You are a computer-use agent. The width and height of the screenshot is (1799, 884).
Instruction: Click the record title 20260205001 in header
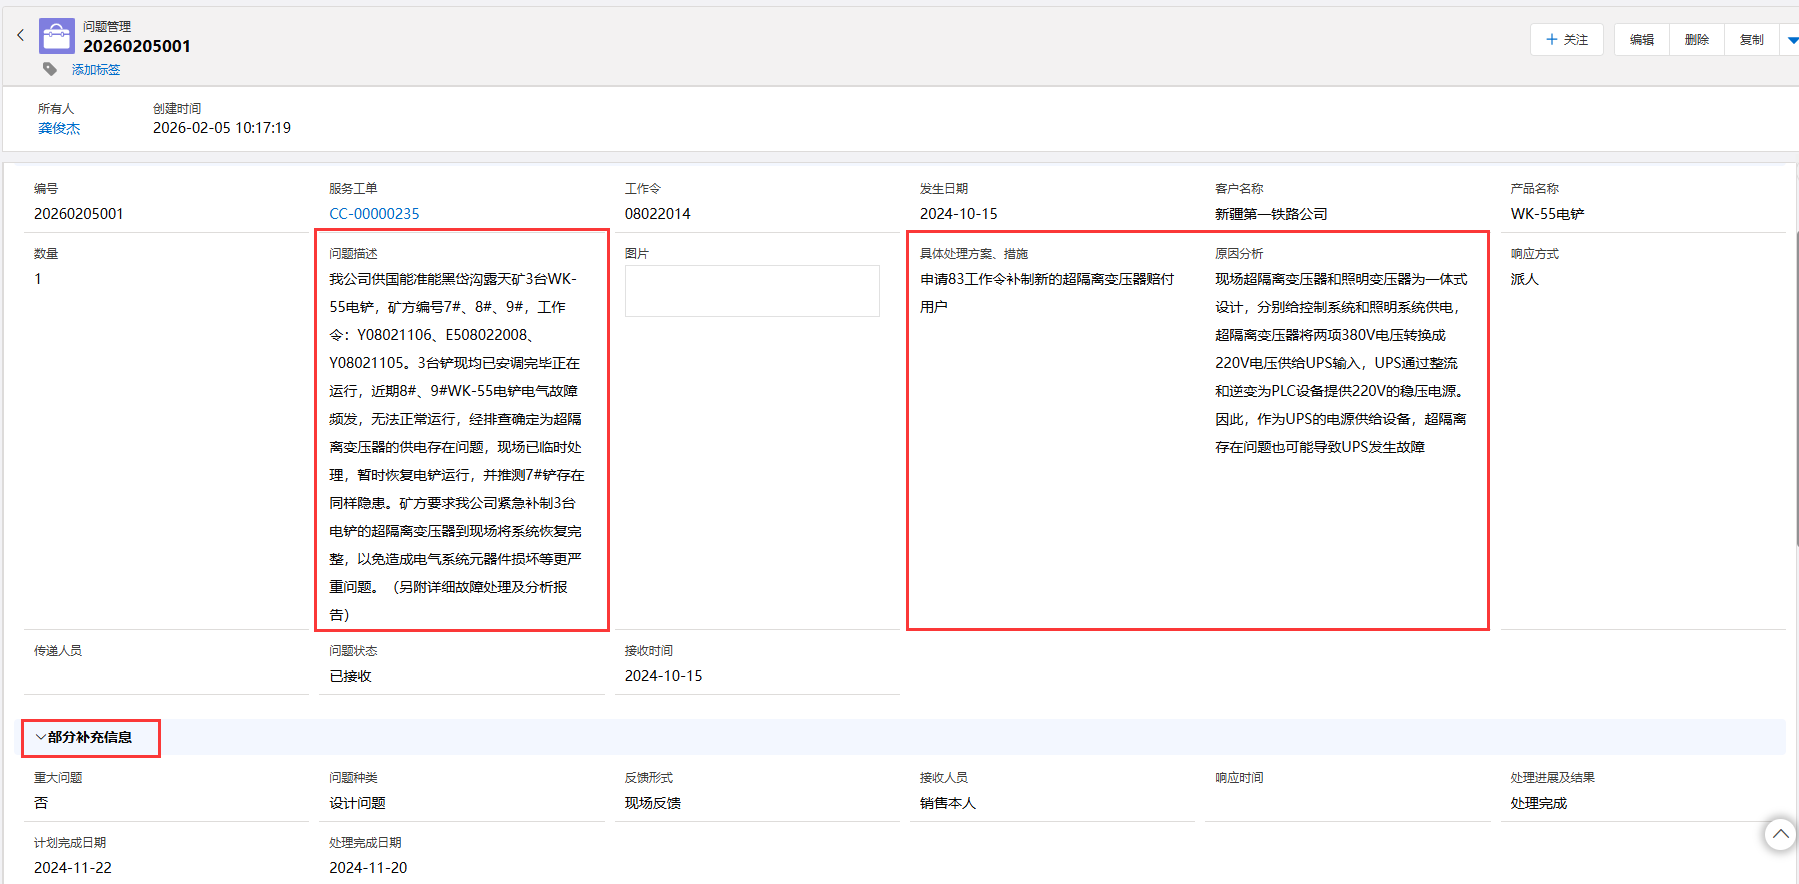pyautogui.click(x=137, y=46)
